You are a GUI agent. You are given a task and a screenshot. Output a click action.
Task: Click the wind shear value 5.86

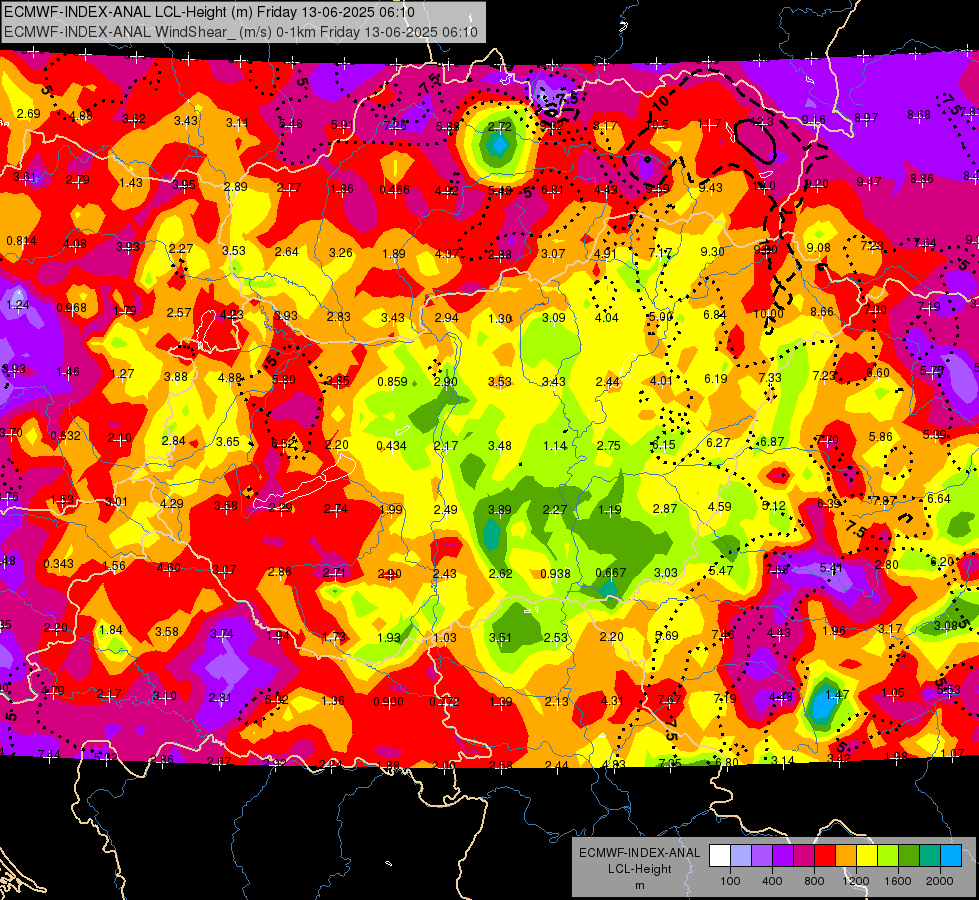point(880,436)
